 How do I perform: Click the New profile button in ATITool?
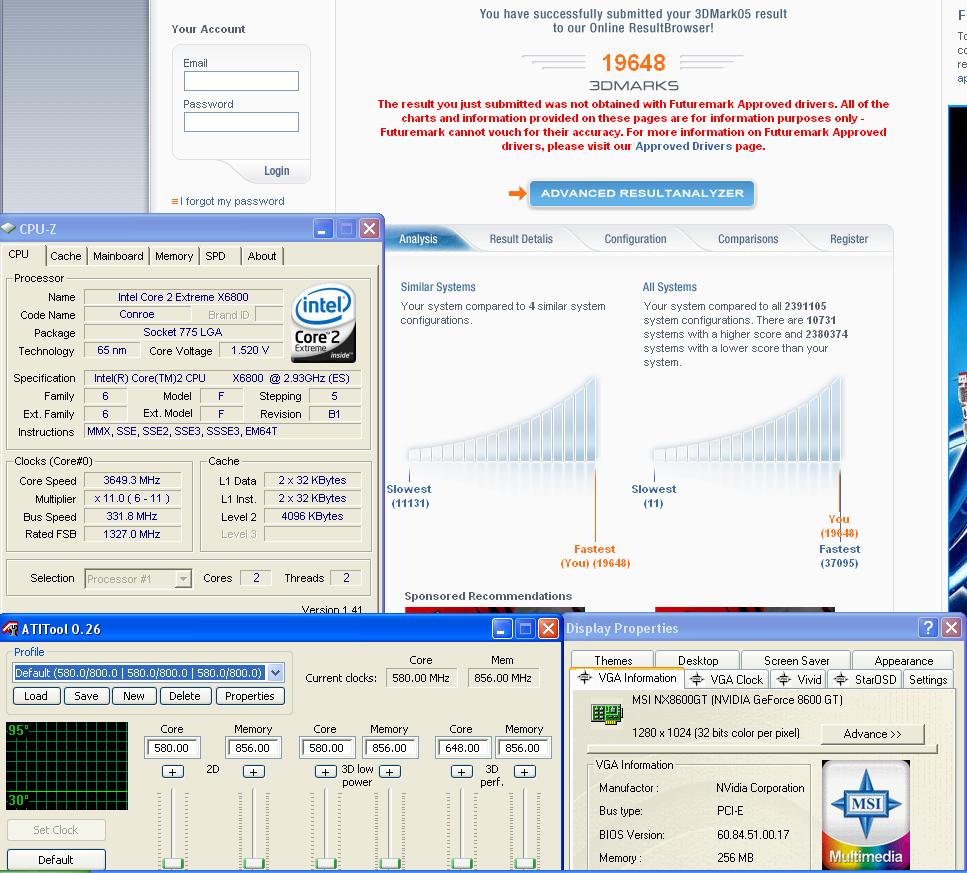pos(134,696)
